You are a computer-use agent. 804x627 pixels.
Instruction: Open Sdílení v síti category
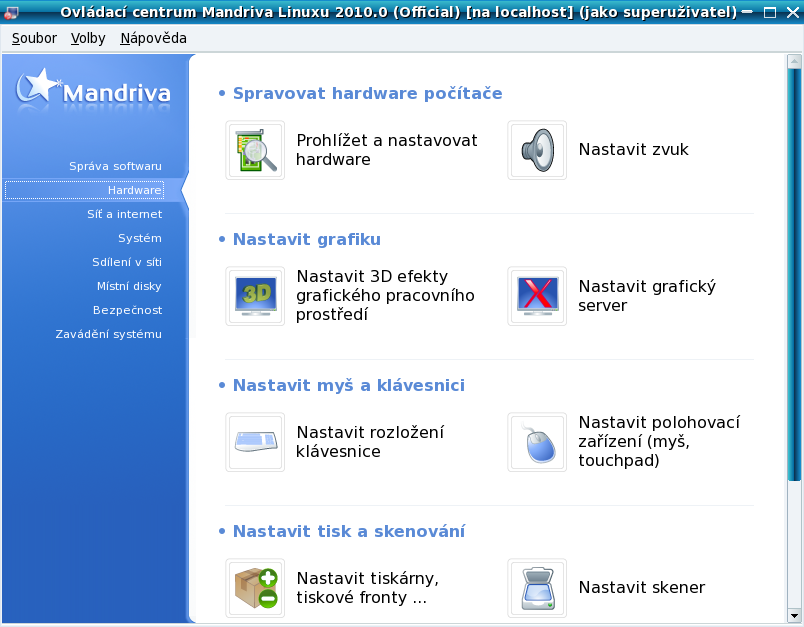127,262
